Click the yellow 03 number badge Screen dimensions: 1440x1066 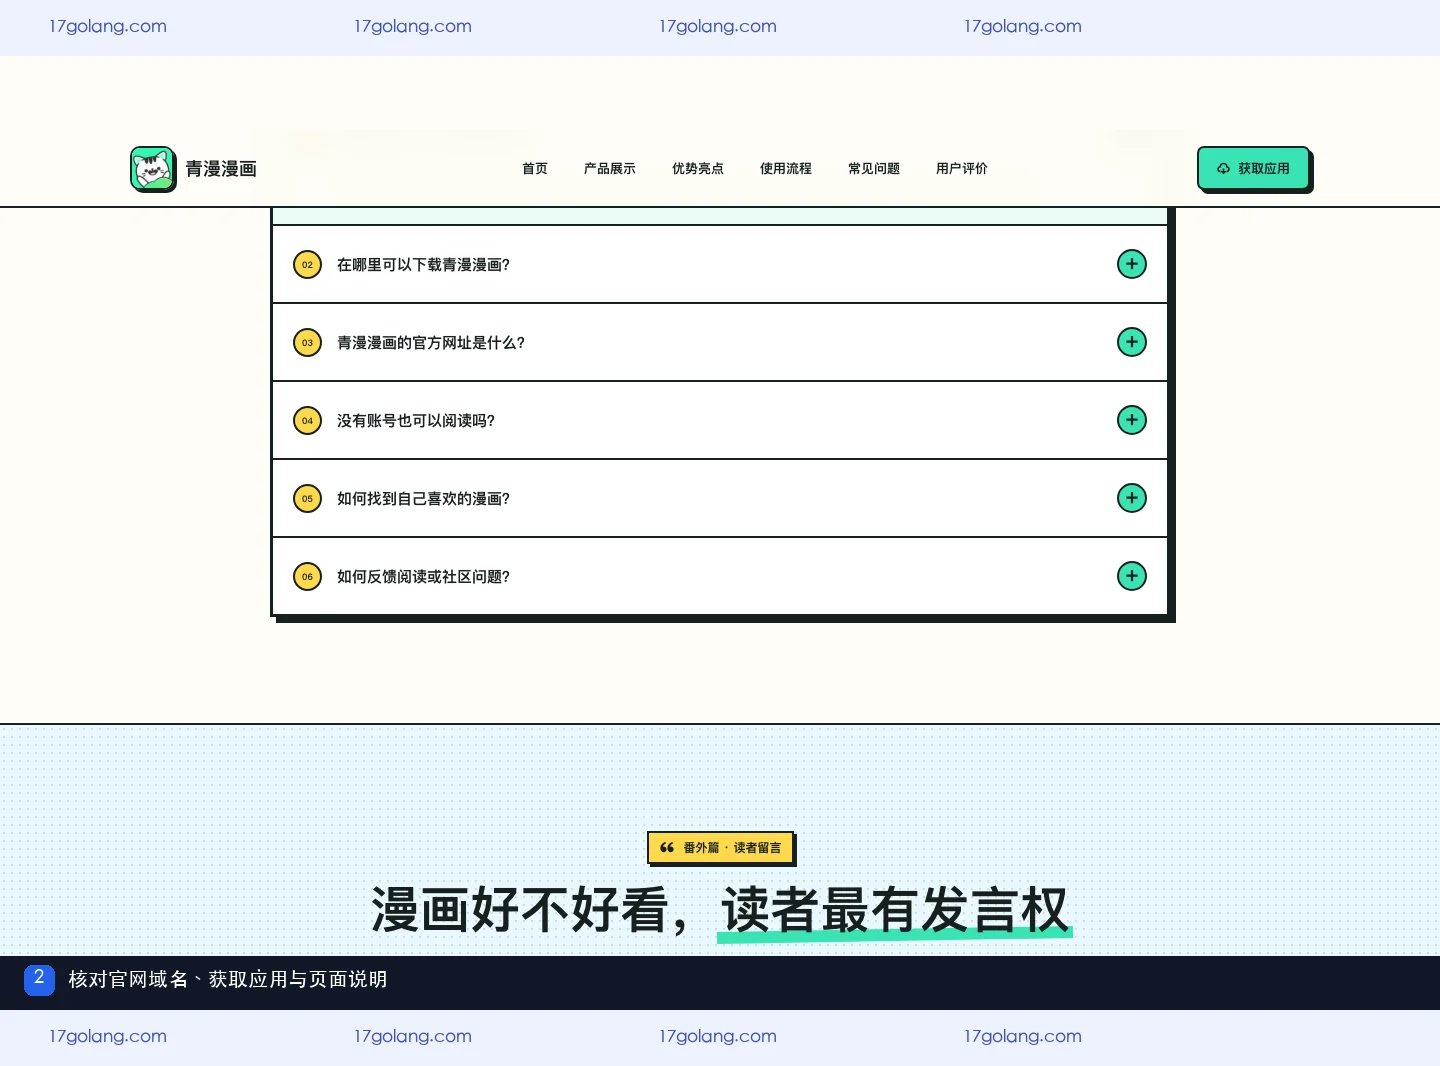[x=307, y=343]
